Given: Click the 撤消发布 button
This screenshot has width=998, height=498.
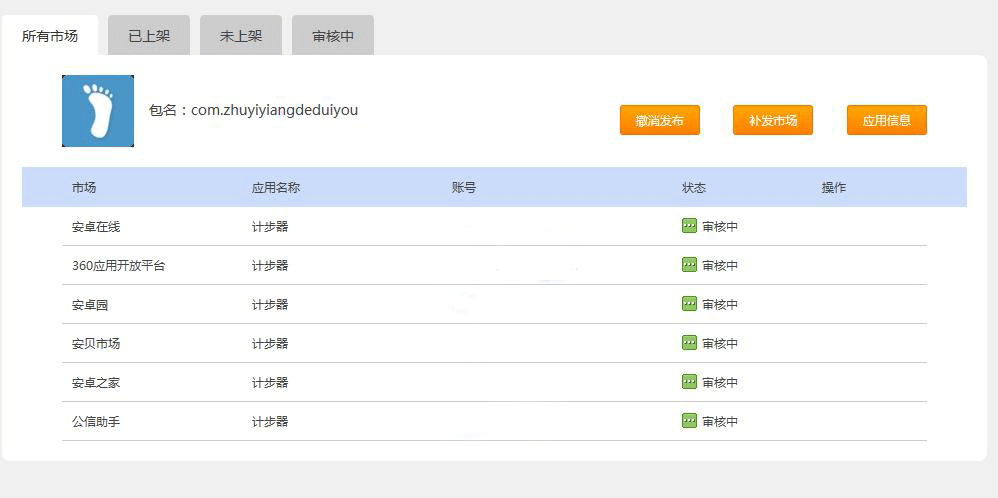Looking at the screenshot, I should tap(659, 120).
